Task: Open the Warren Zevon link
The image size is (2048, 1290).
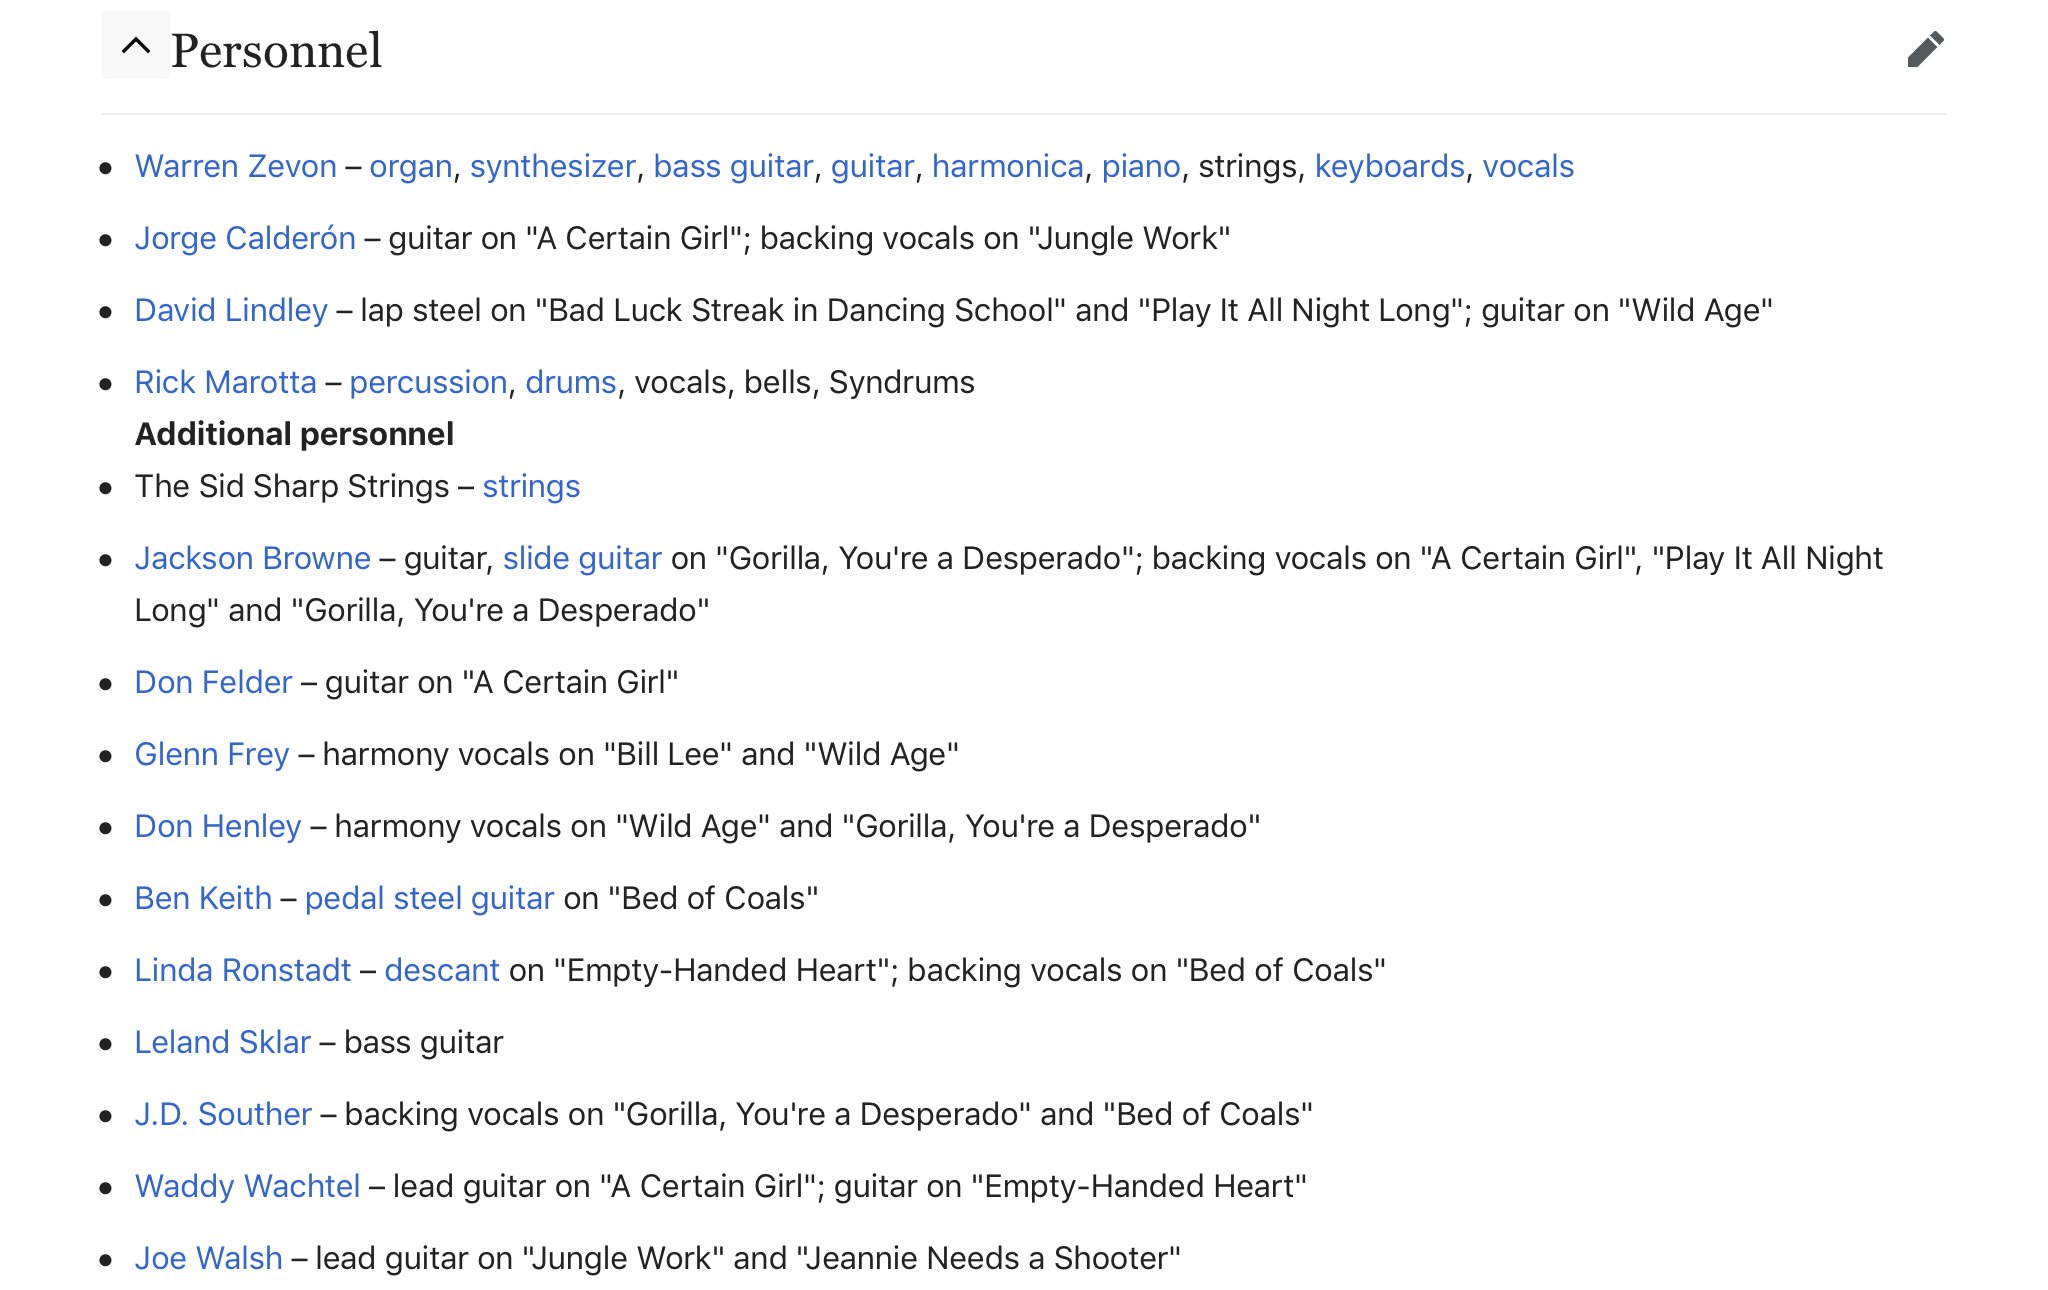Action: point(236,166)
